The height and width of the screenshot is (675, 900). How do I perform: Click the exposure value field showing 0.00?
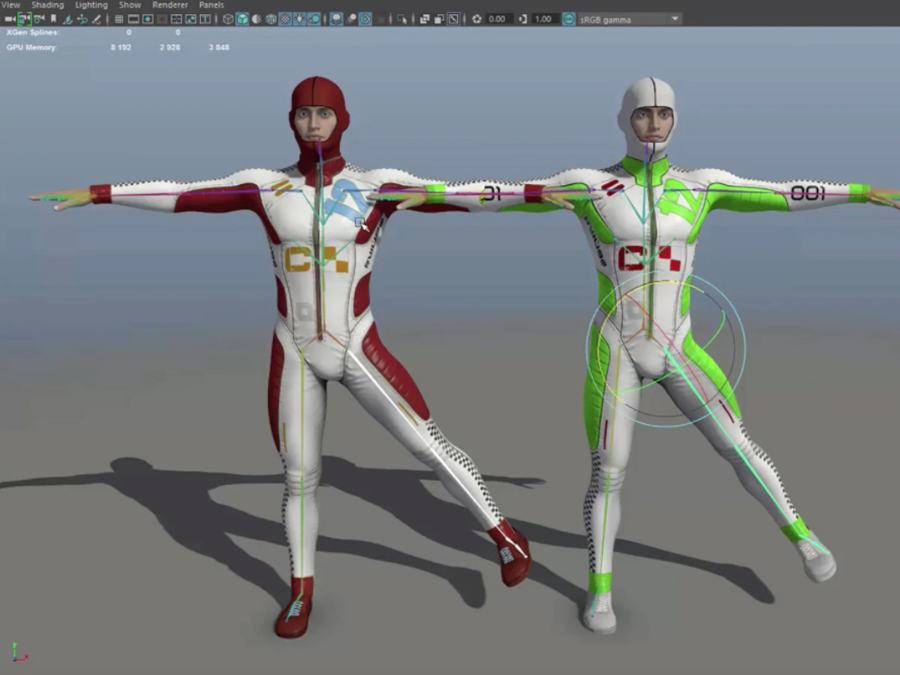pos(500,19)
